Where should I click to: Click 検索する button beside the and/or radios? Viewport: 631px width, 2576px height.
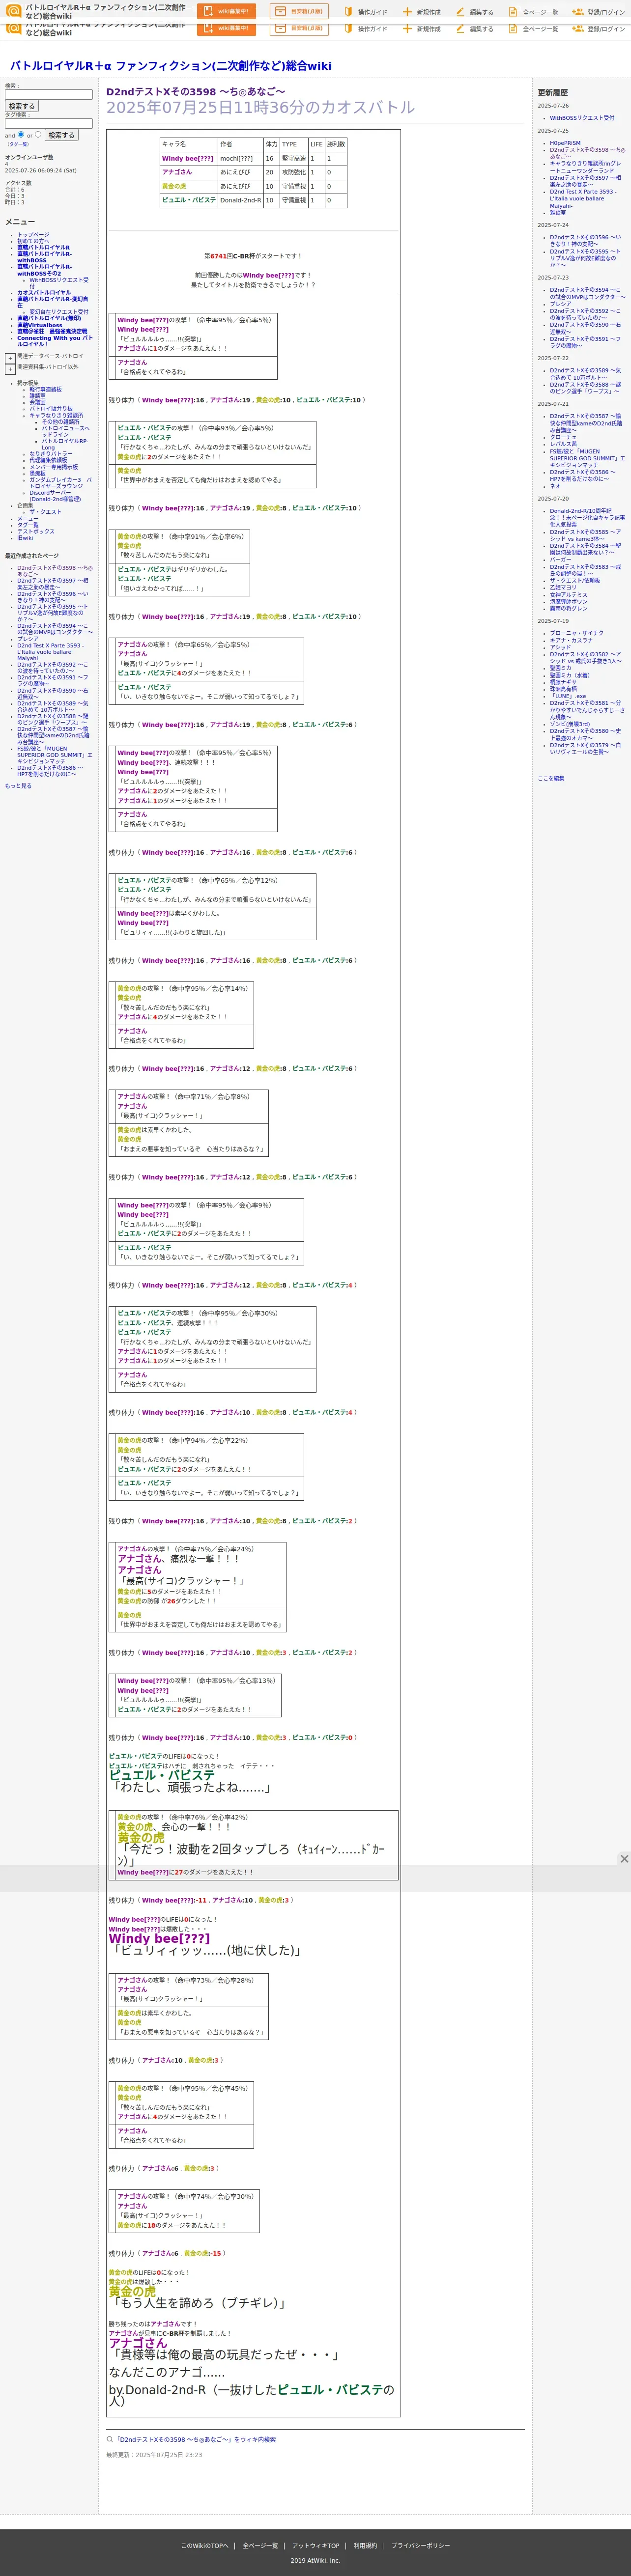pos(61,135)
